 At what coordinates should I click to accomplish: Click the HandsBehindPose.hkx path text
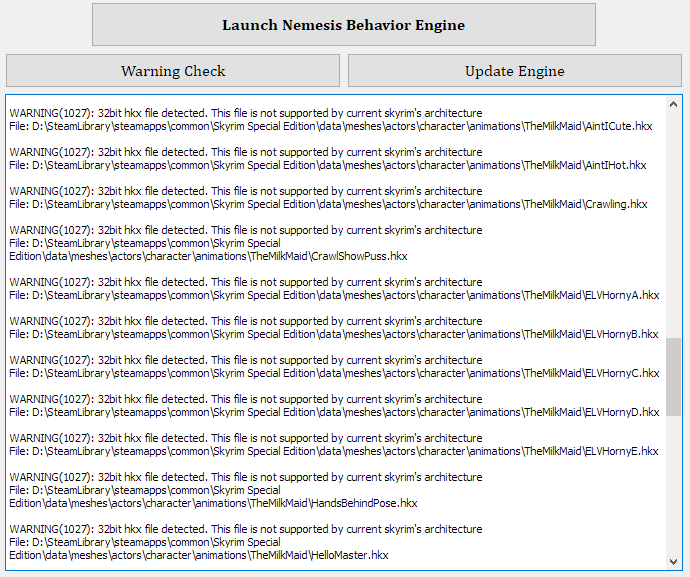[213, 496]
